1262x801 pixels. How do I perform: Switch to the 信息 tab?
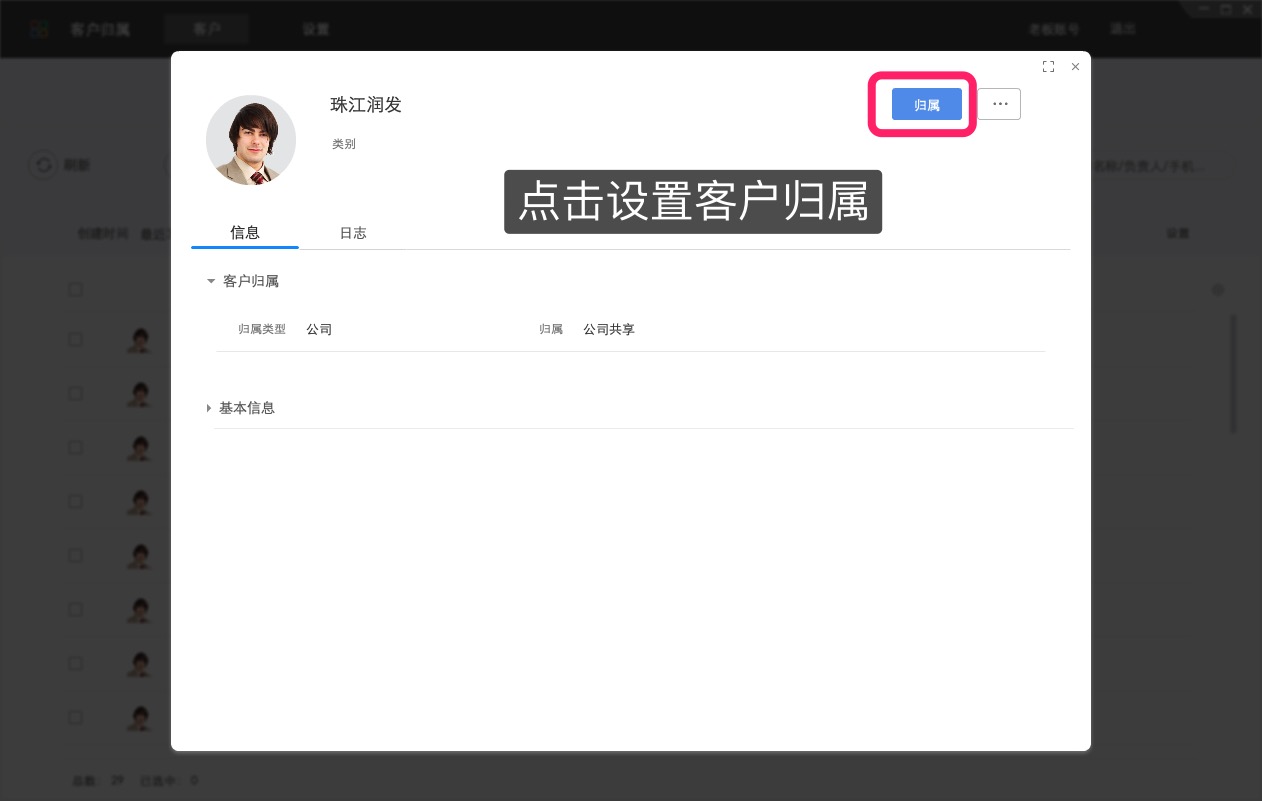[x=245, y=233]
